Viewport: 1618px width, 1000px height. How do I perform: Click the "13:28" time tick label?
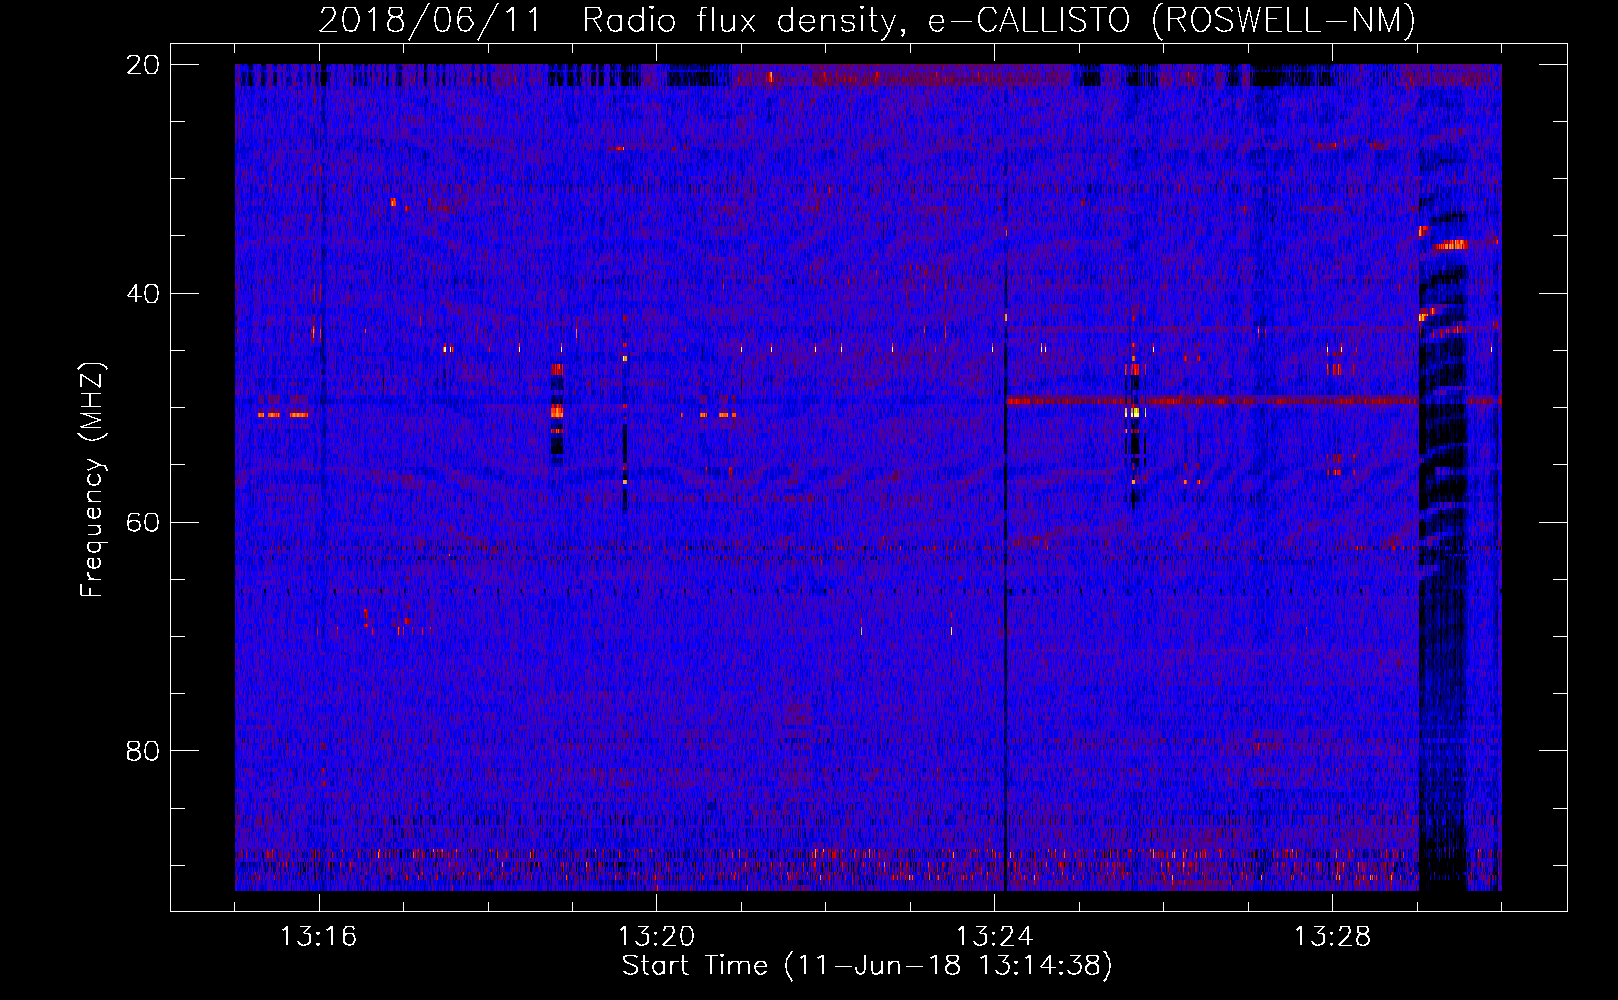click(x=1333, y=937)
